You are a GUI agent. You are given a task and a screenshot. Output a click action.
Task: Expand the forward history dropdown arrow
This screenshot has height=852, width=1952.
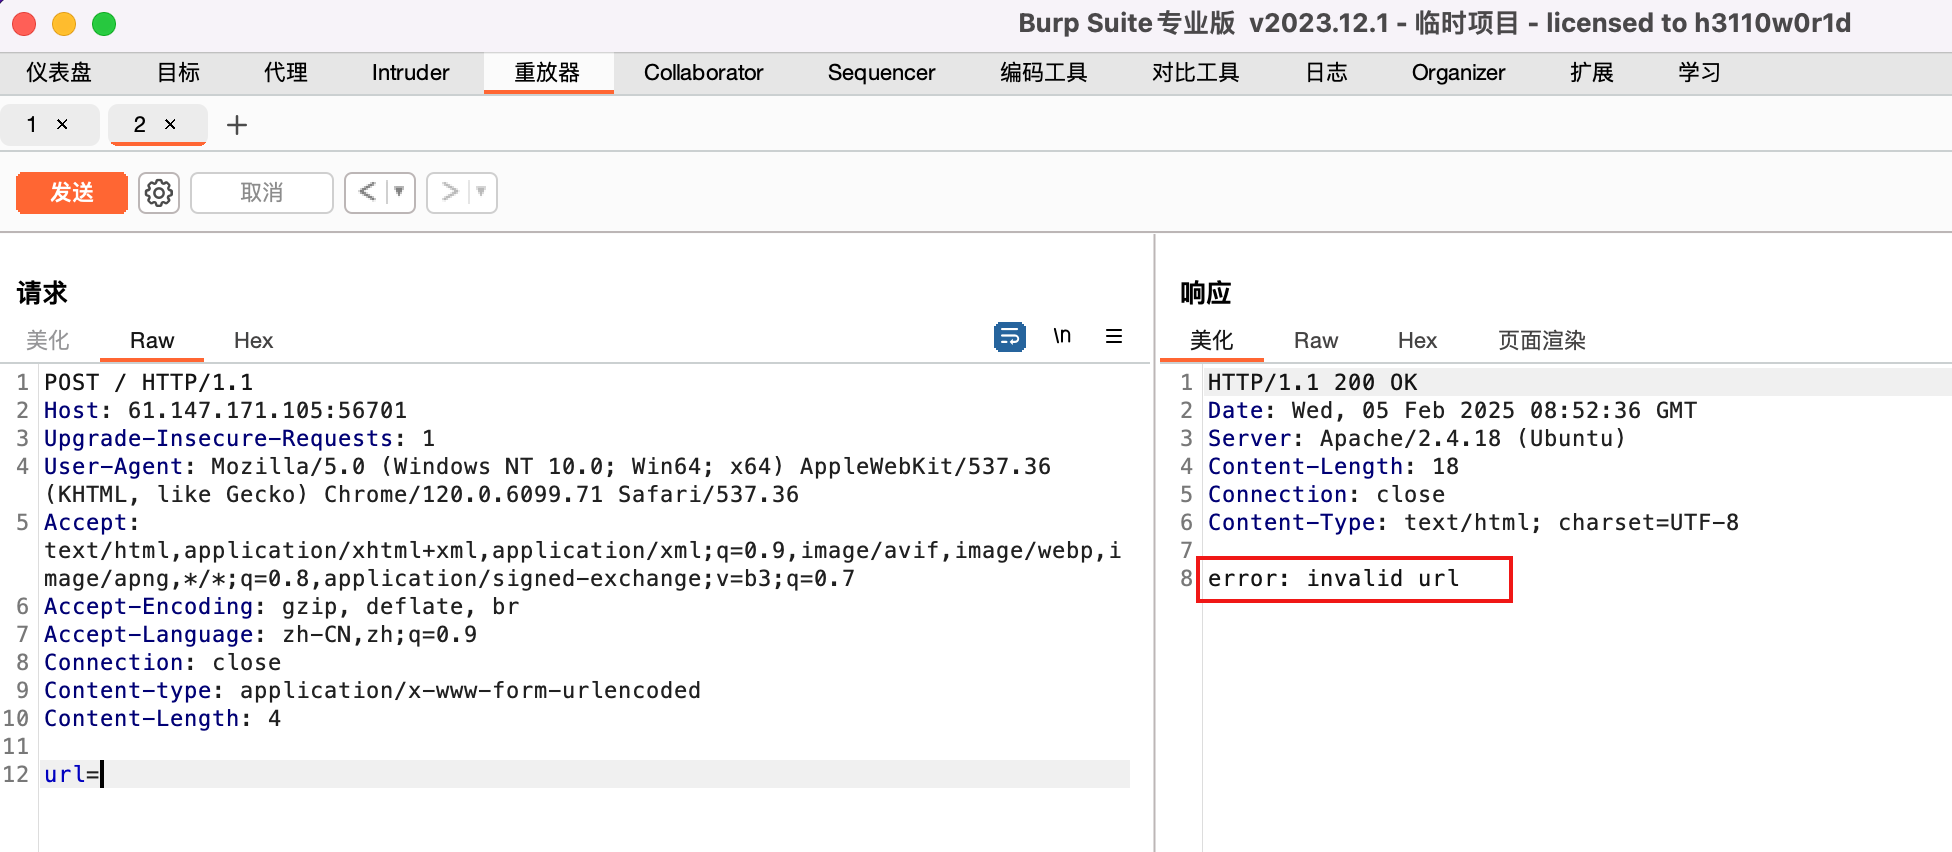click(x=481, y=192)
